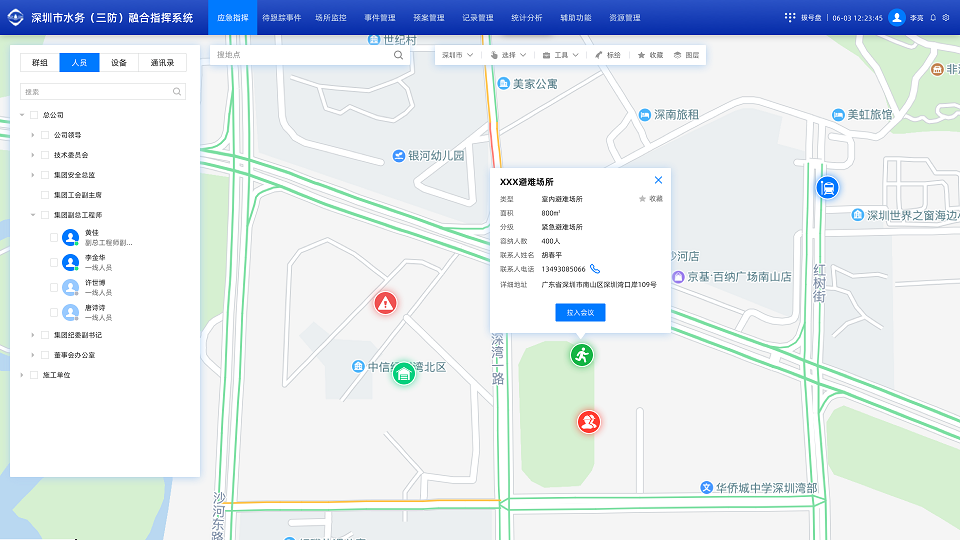Click the green warehouse marker on map
This screenshot has height=540, width=960.
point(403,374)
